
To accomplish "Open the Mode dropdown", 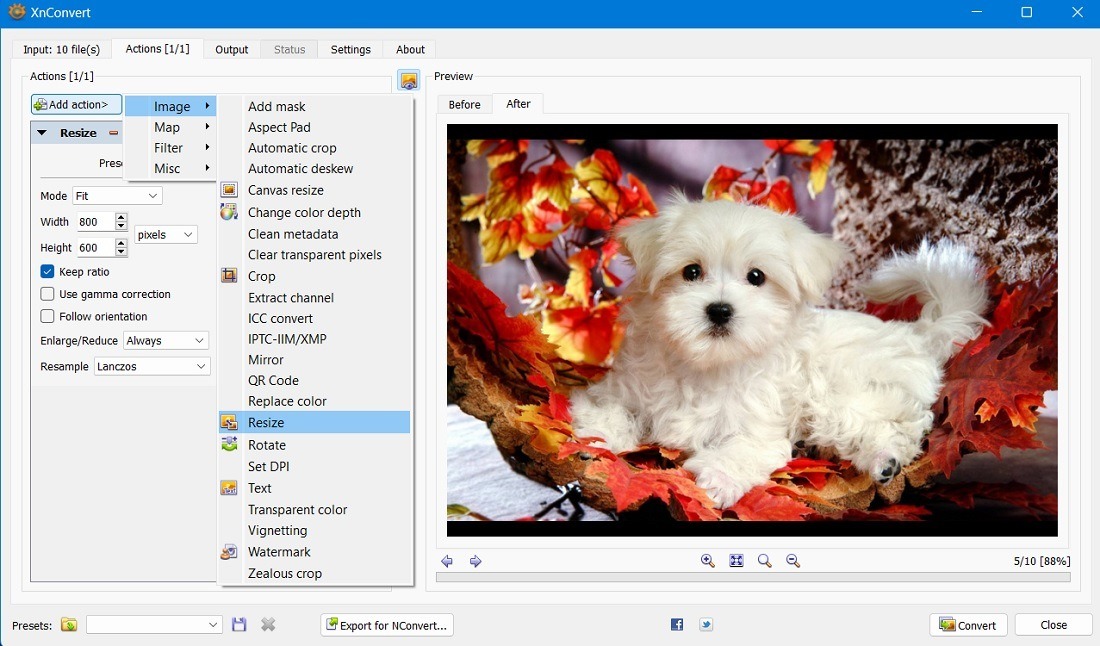I will click(117, 195).
